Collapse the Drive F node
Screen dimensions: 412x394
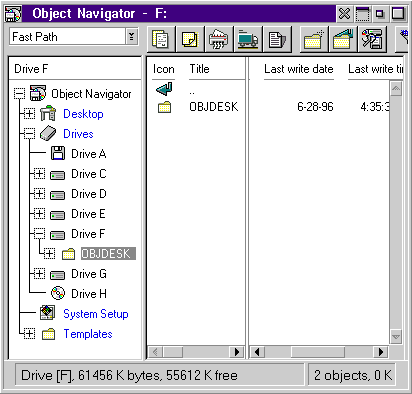click(x=39, y=233)
